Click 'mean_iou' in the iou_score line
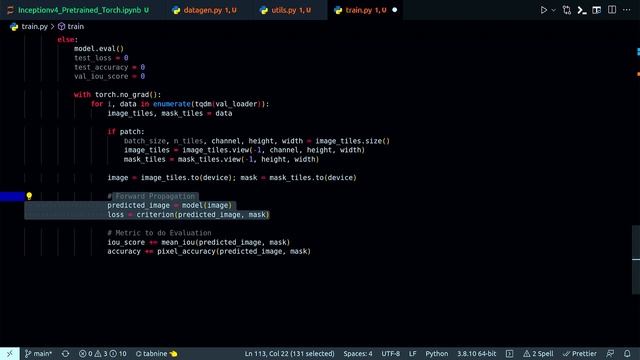Viewport: 640px width, 360px height. (x=178, y=242)
